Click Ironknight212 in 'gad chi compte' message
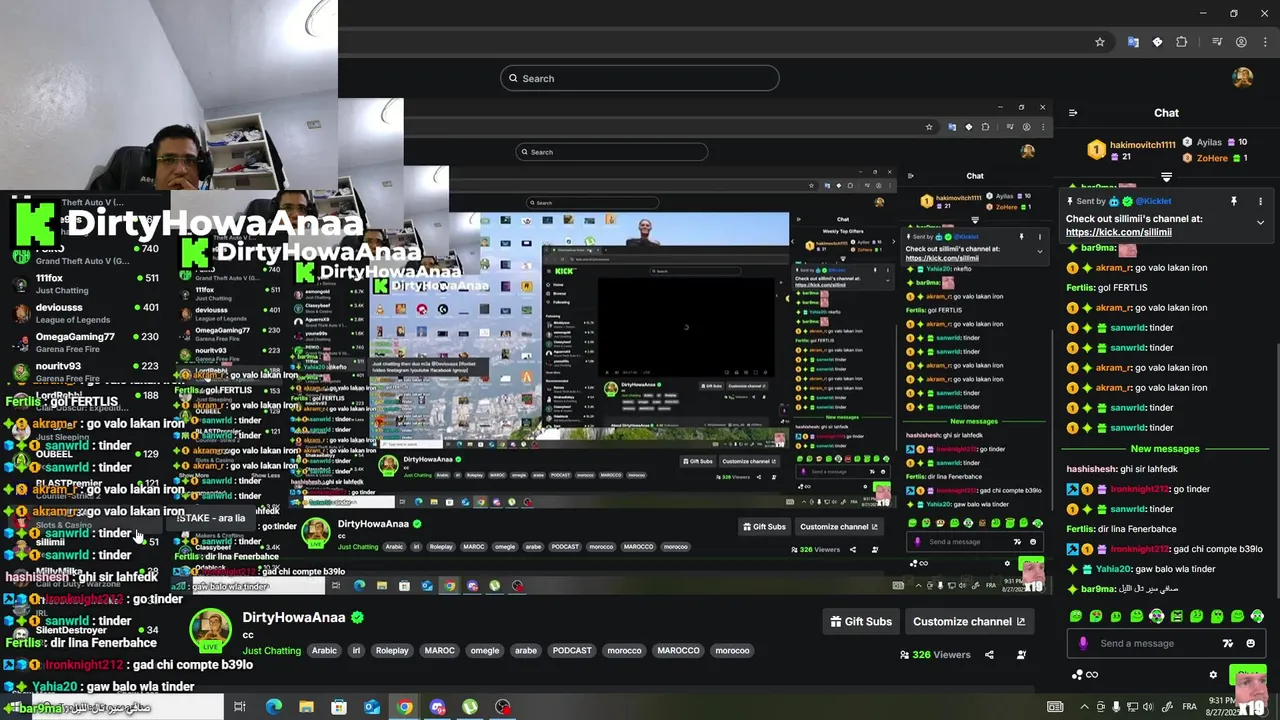 [x=1139, y=549]
